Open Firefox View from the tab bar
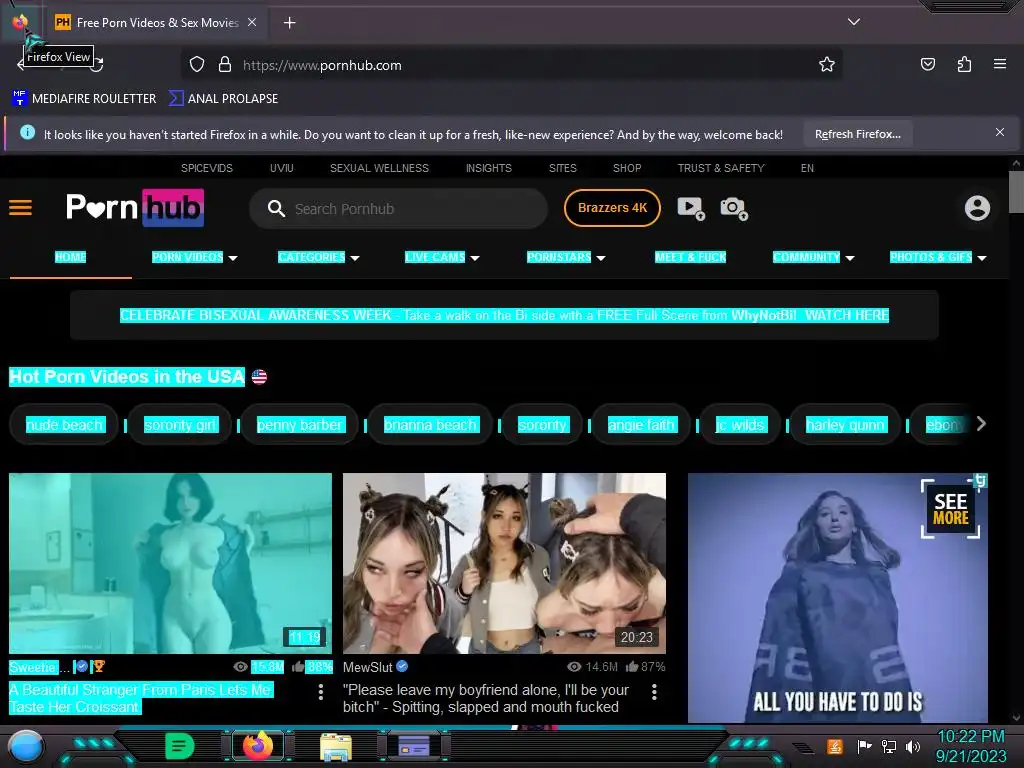The image size is (1024, 768). coord(20,22)
